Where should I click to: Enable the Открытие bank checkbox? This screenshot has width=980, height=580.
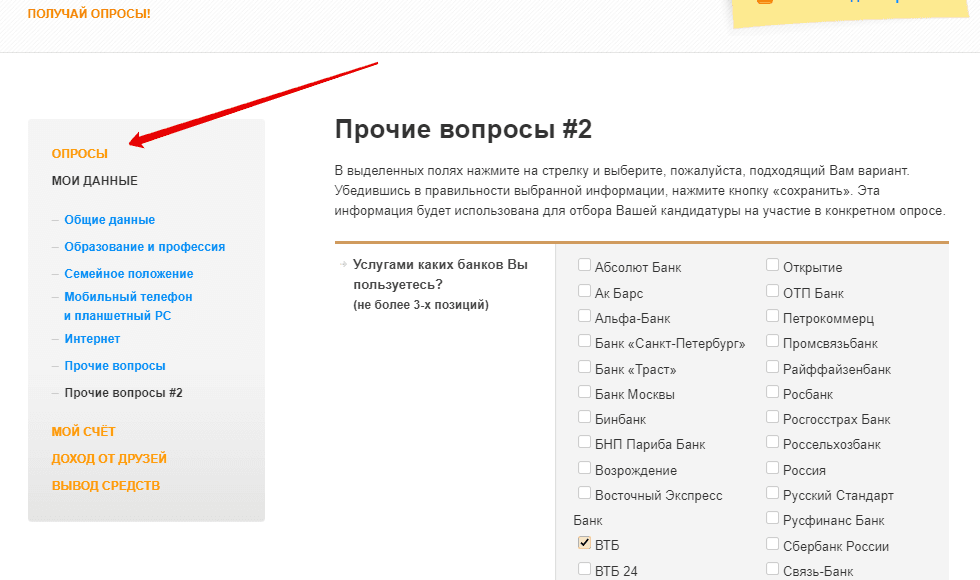point(773,265)
